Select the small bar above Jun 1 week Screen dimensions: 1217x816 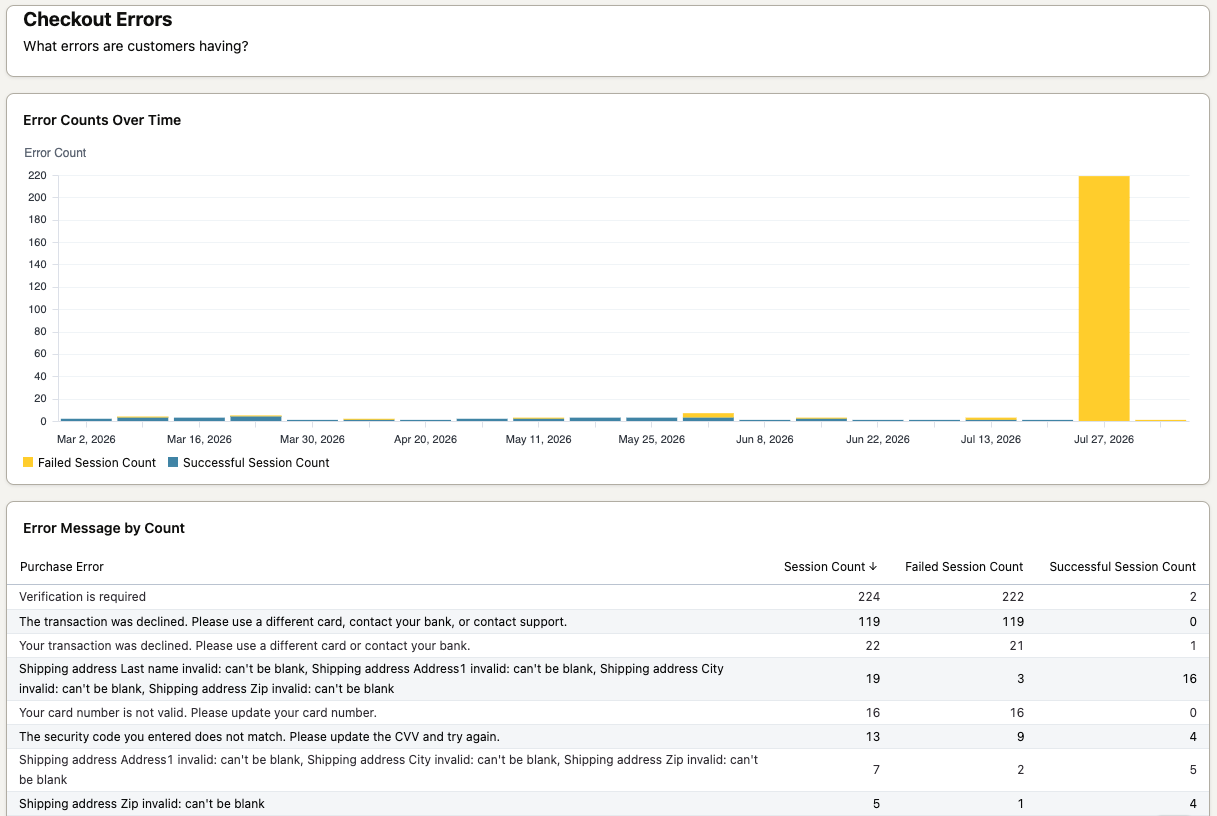pyautogui.click(x=709, y=417)
